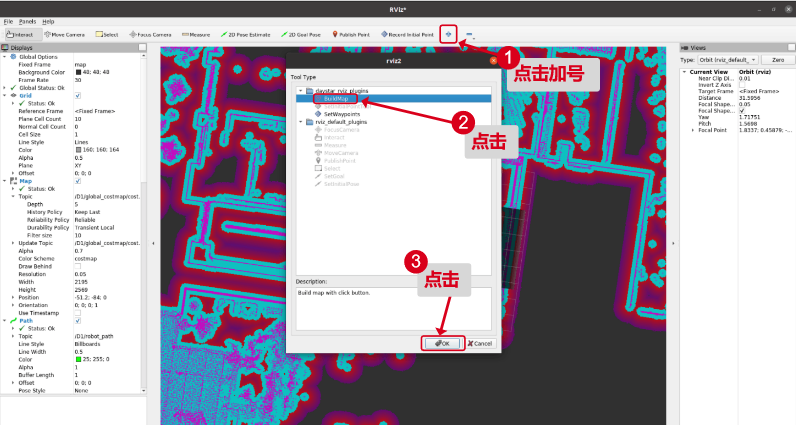Click the Zero button in Views
This screenshot has width=796, height=425.
(x=778, y=60)
